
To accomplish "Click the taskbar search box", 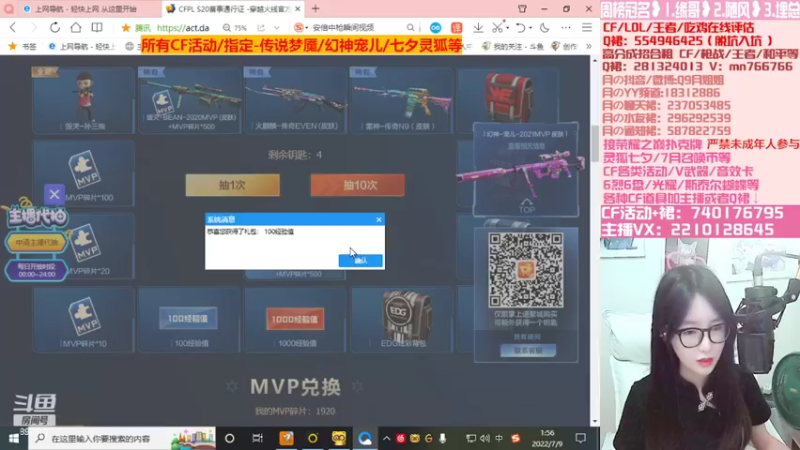I will [x=121, y=438].
